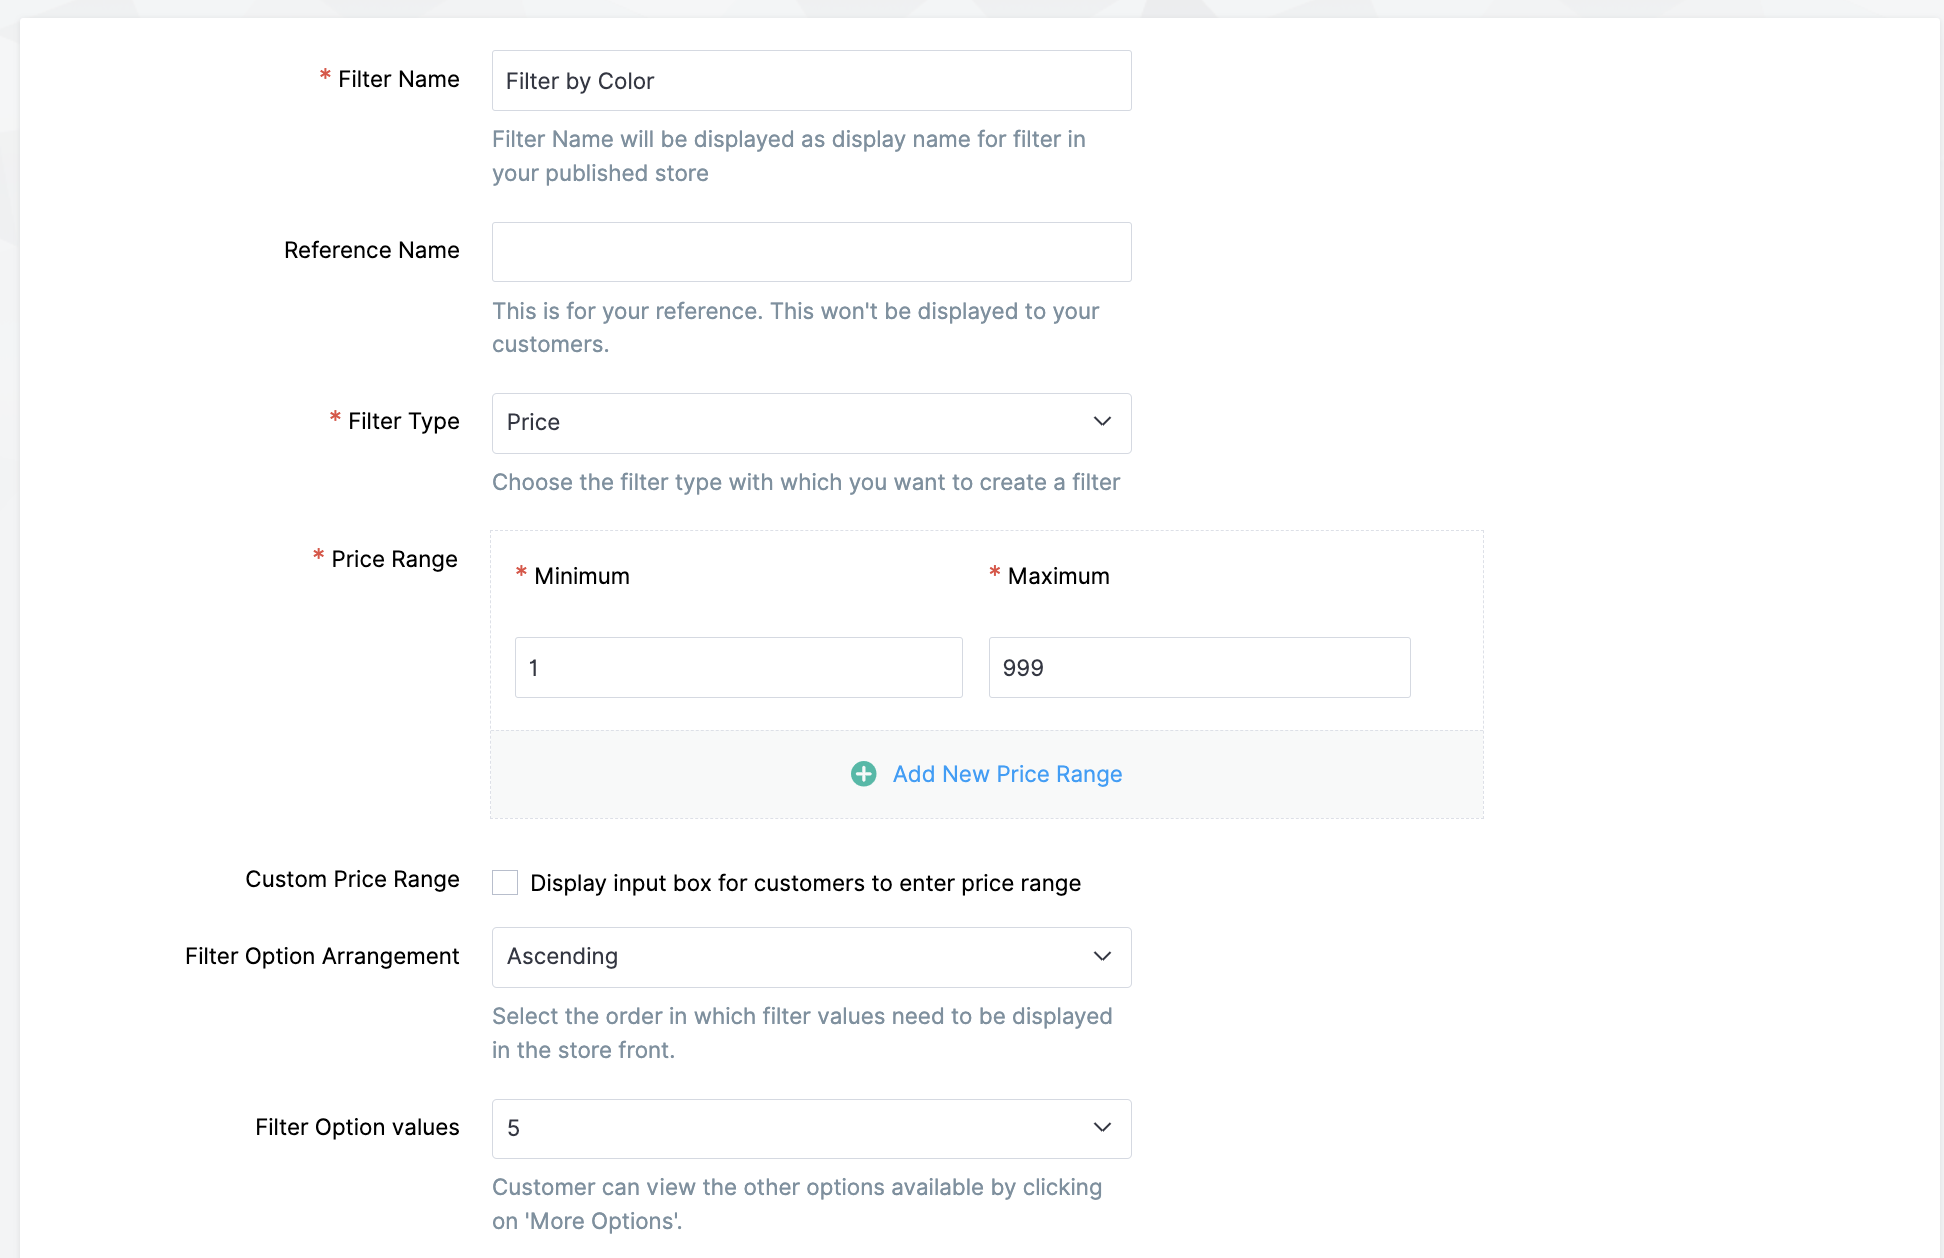This screenshot has width=1944, height=1258.
Task: Focus the empty Reference Name field
Action: [x=811, y=252]
